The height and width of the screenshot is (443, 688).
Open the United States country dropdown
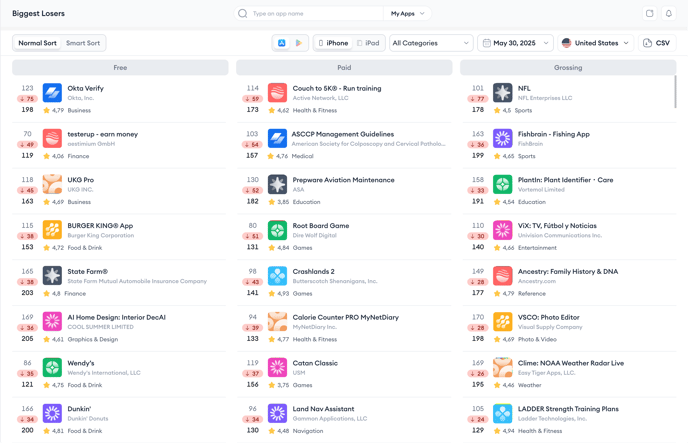pyautogui.click(x=595, y=43)
